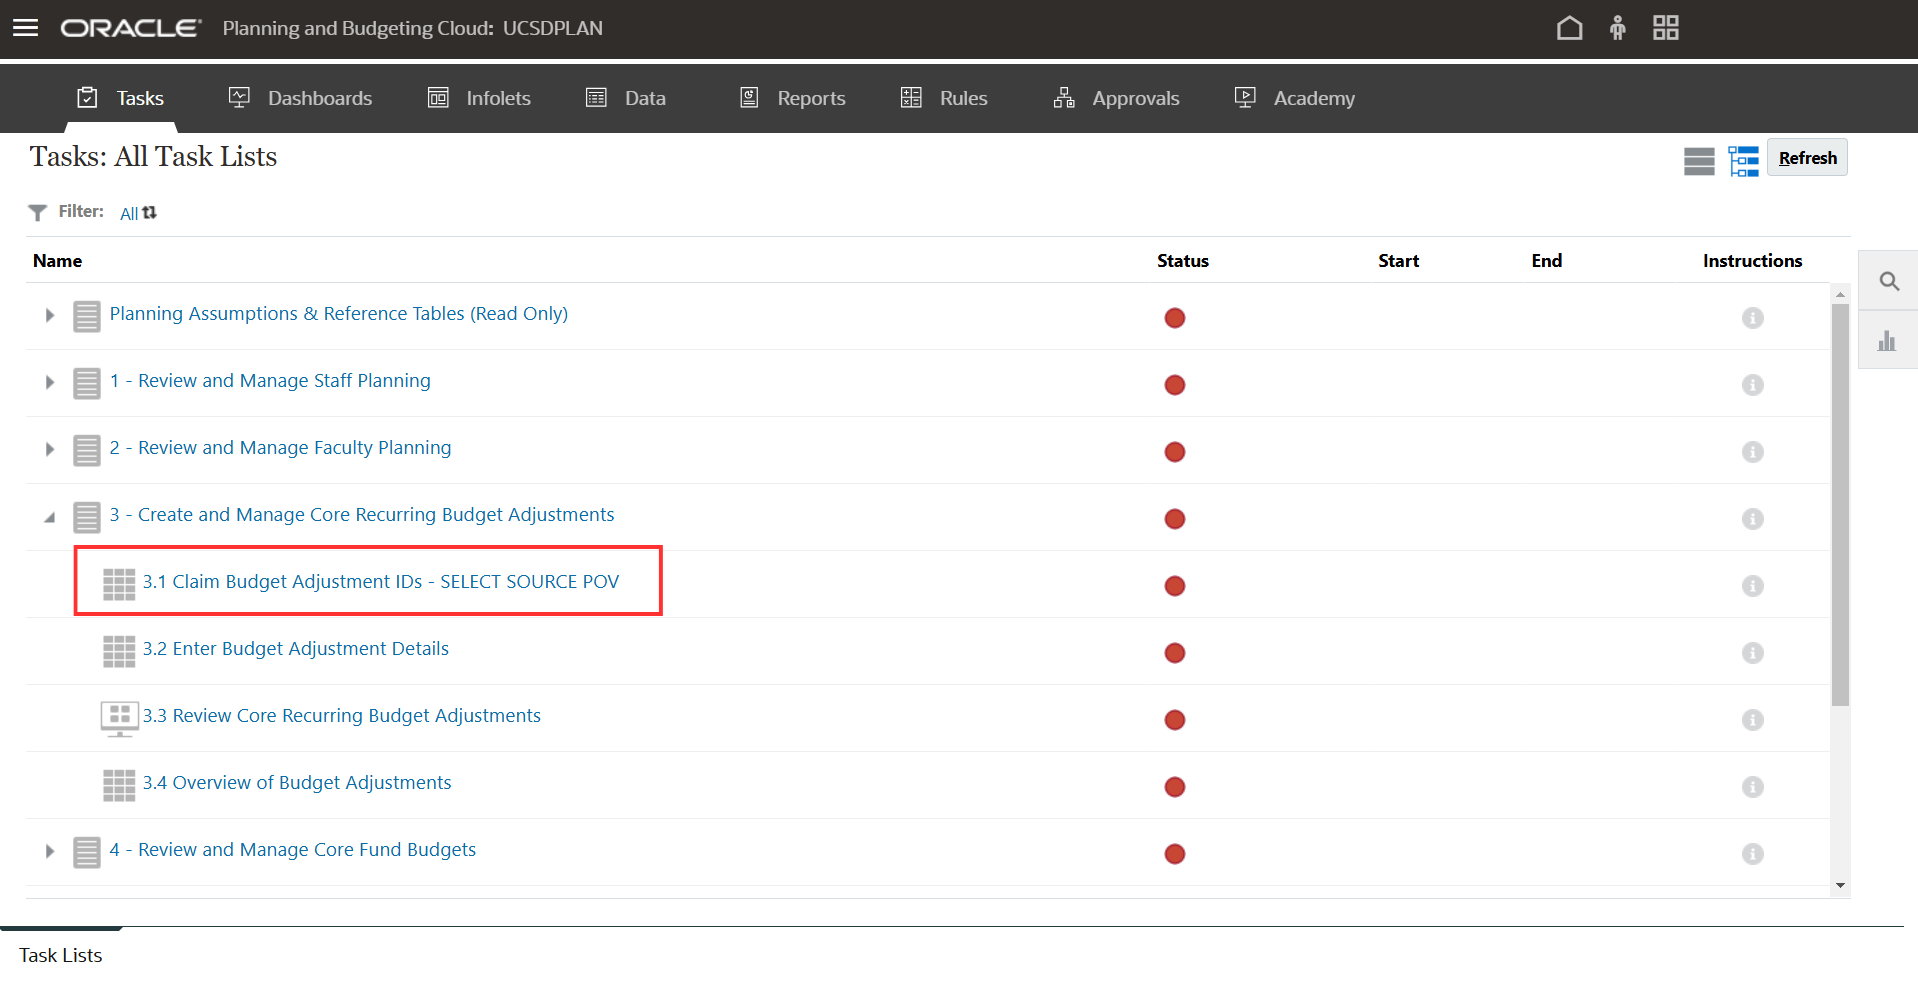
Task: Click the red status dot for 3.4 Overview of Budget Adjustments
Action: [x=1175, y=787]
